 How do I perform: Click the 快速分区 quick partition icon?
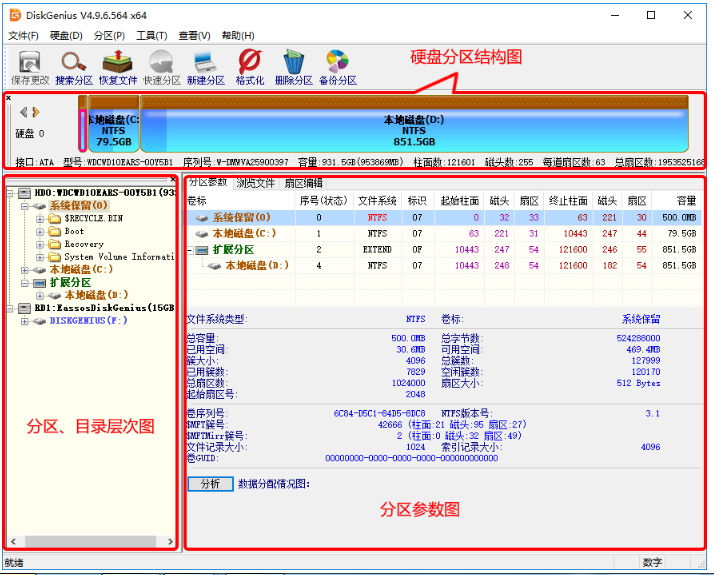pos(162,67)
